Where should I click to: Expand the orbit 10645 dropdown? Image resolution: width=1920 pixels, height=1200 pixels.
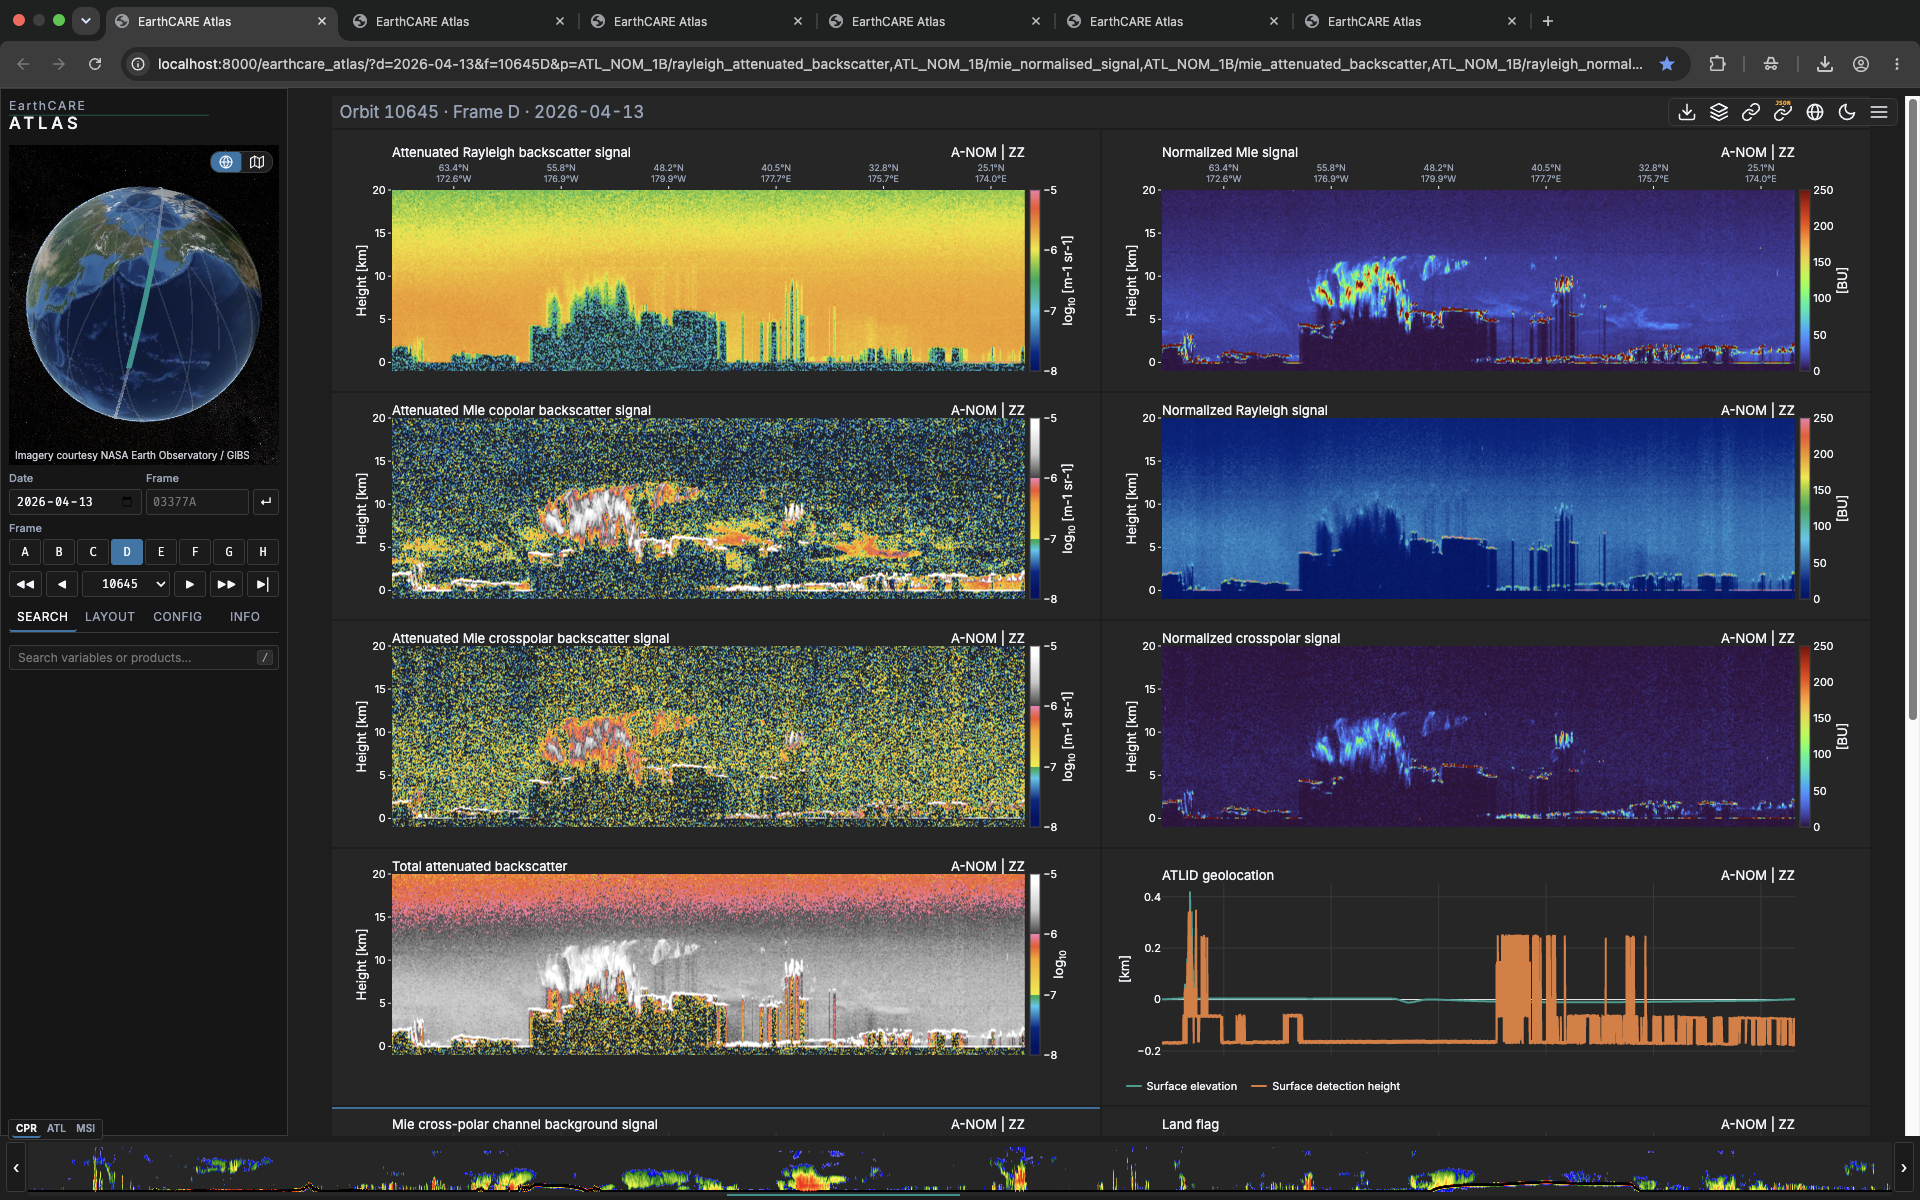click(127, 584)
